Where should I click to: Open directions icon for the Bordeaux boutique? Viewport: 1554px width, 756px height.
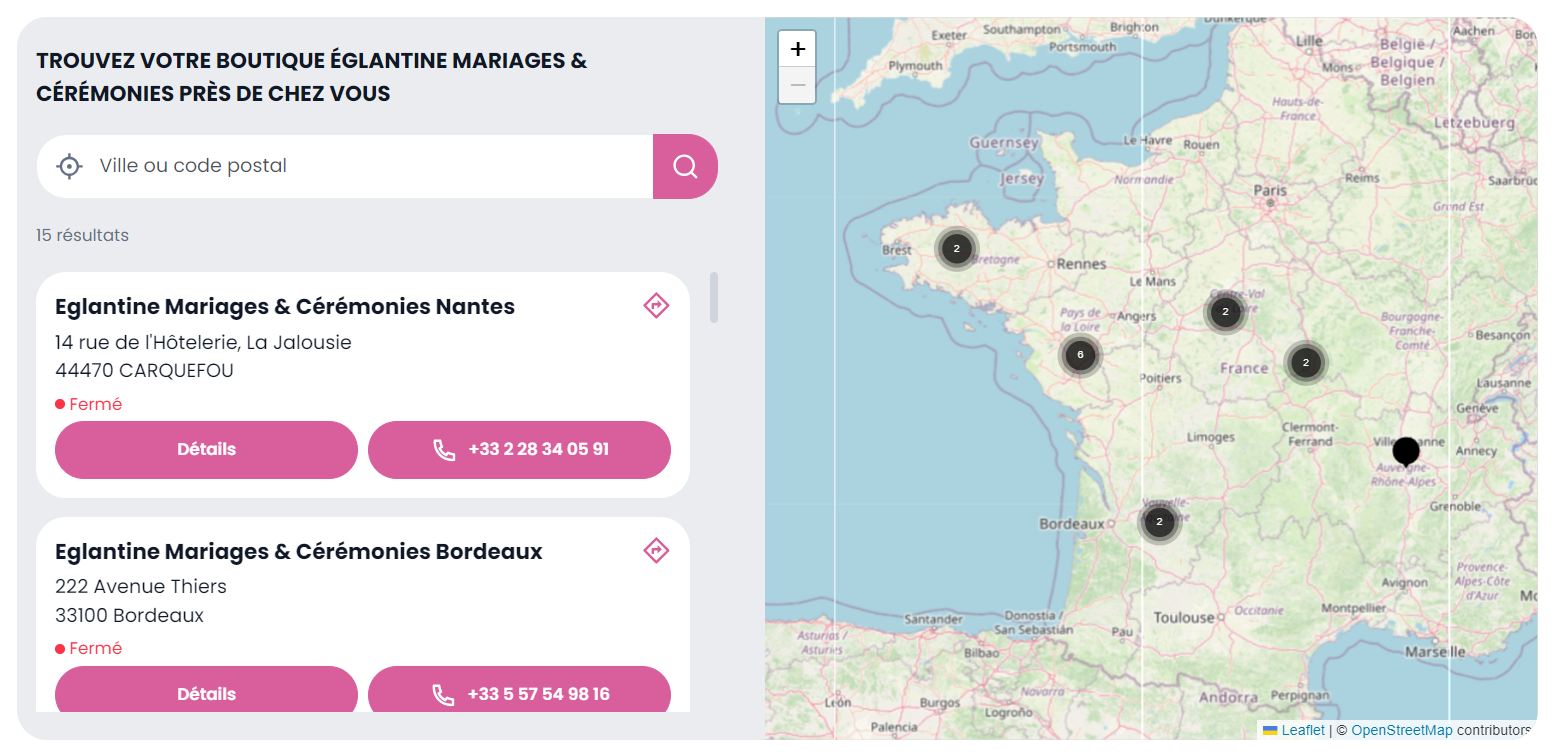pos(656,550)
